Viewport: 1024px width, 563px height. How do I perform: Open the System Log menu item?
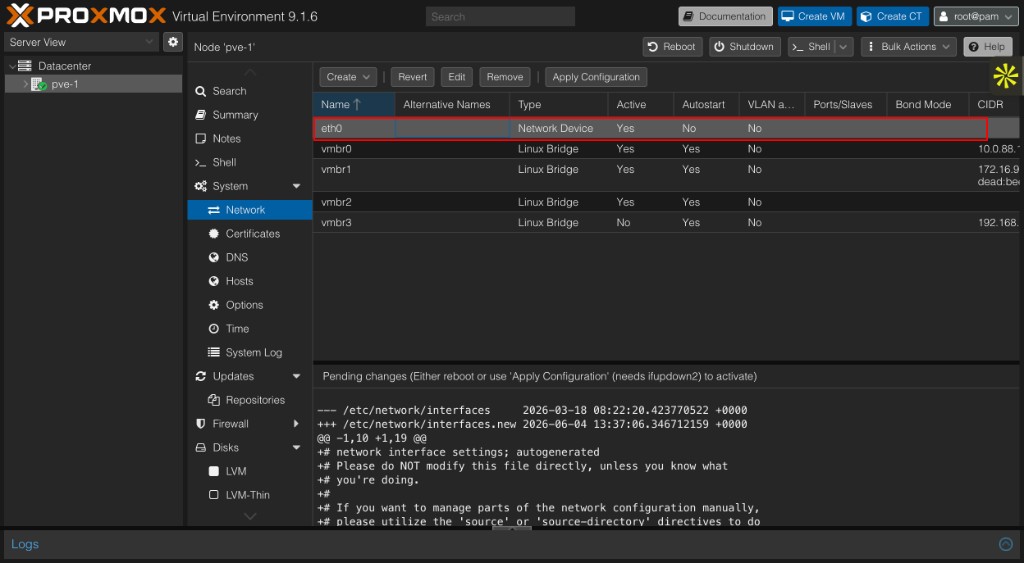pyautogui.click(x=249, y=353)
